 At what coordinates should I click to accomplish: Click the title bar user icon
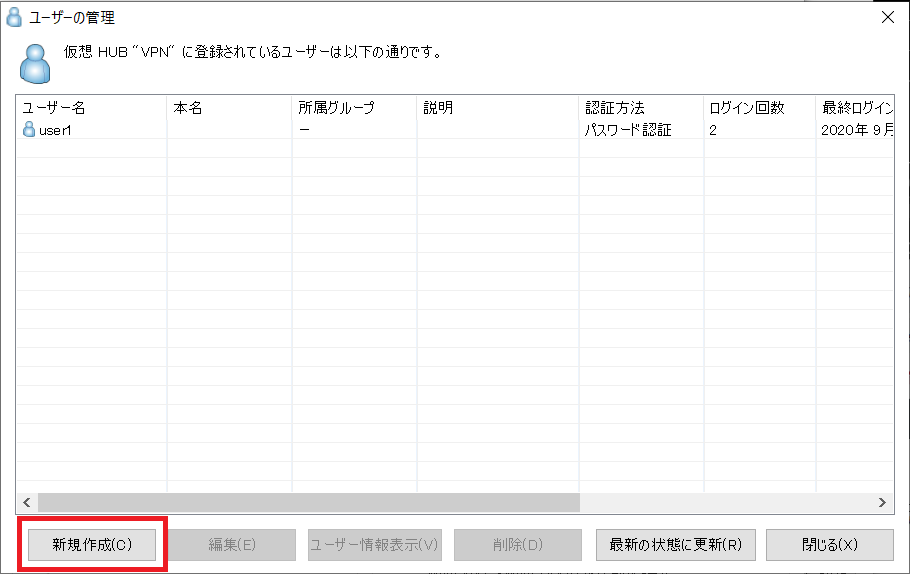point(14,17)
